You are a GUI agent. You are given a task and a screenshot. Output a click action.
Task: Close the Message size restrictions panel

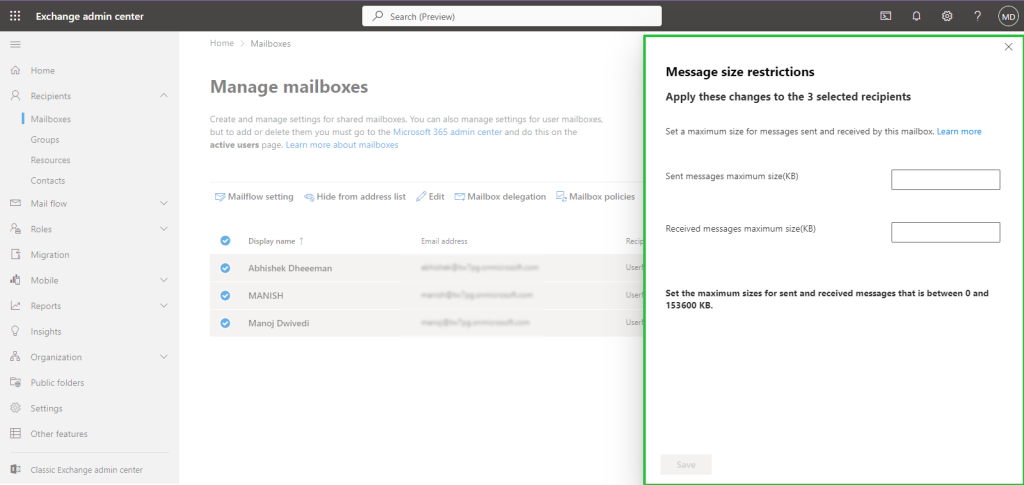(1008, 47)
